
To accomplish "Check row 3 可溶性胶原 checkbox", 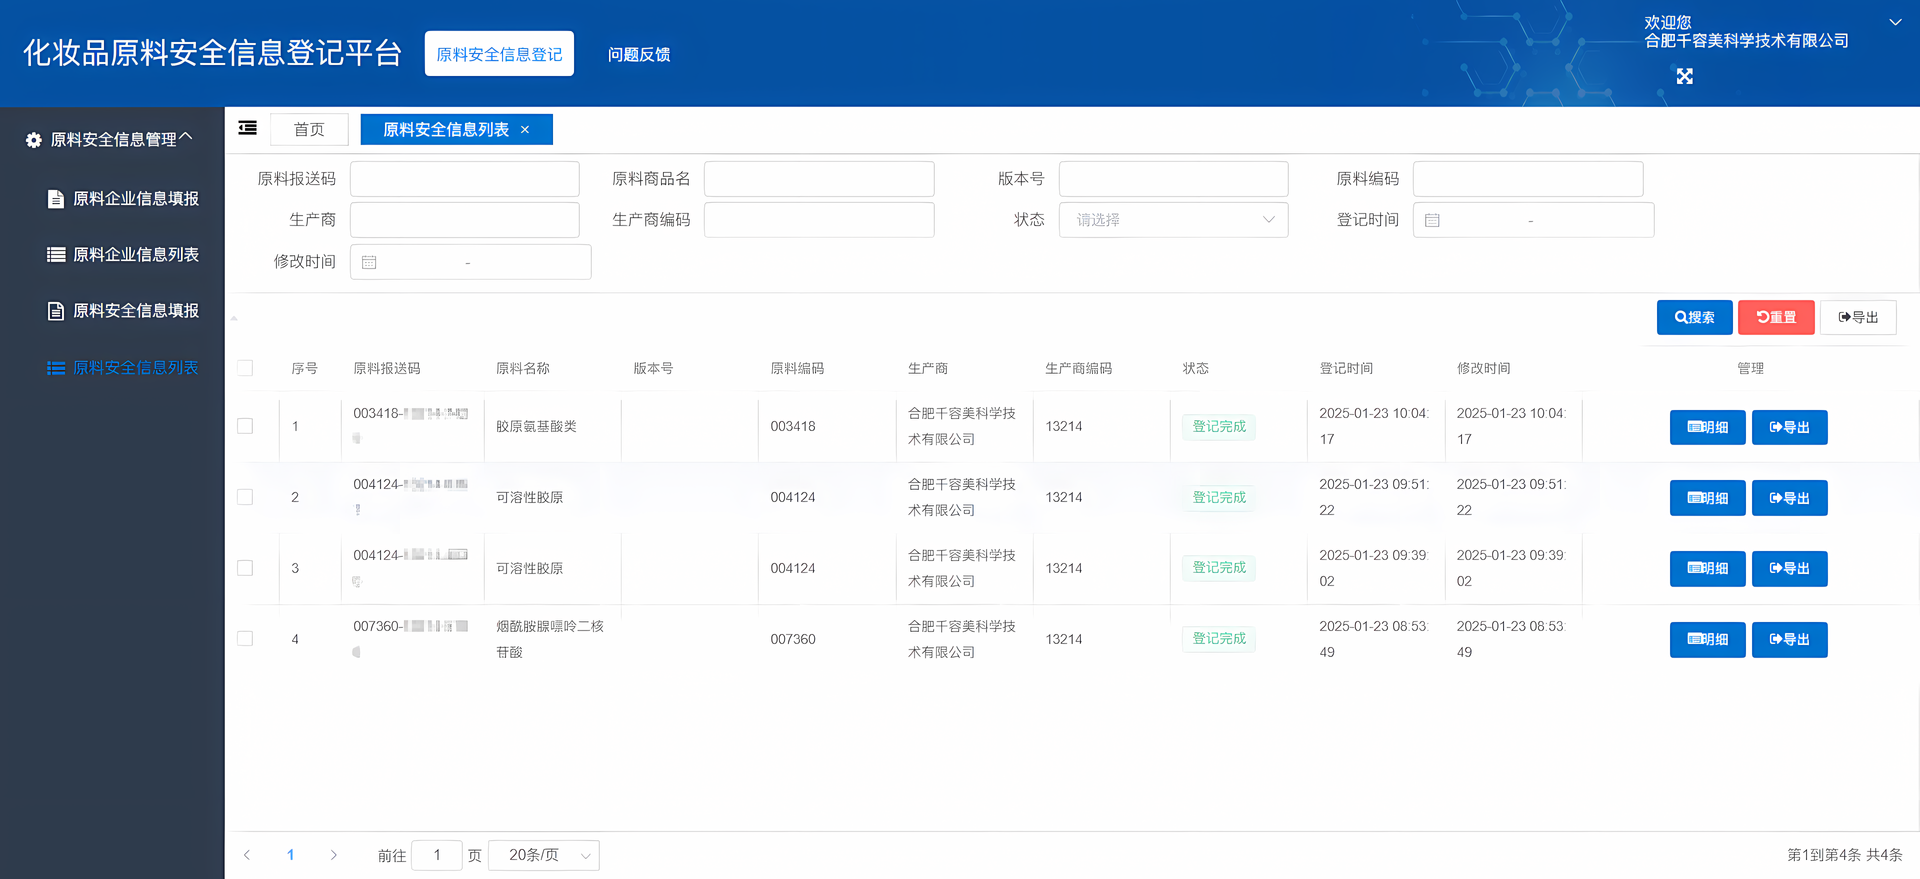I will click(245, 568).
